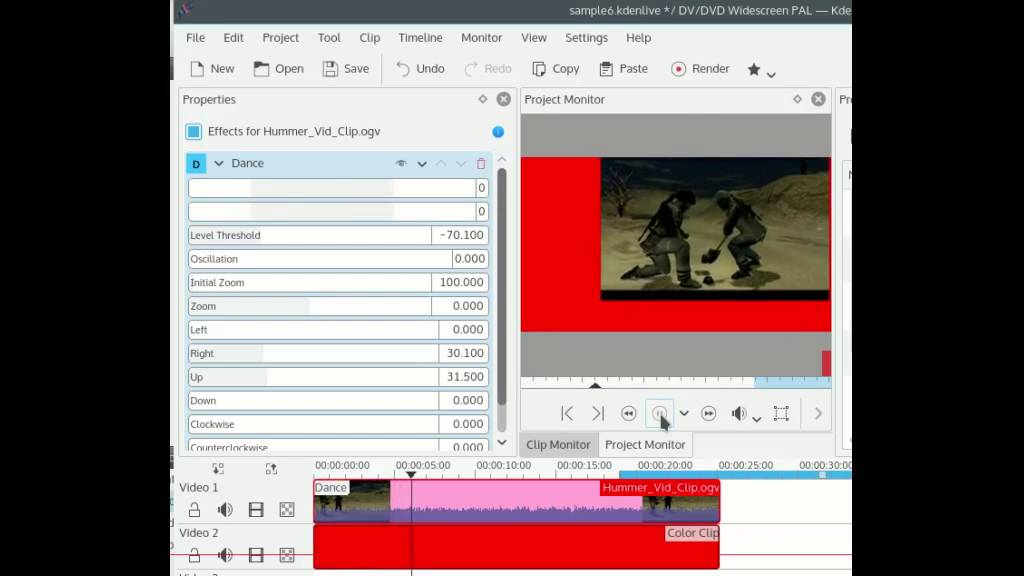
Task: Select the red Color Clip in timeline
Action: (517, 547)
